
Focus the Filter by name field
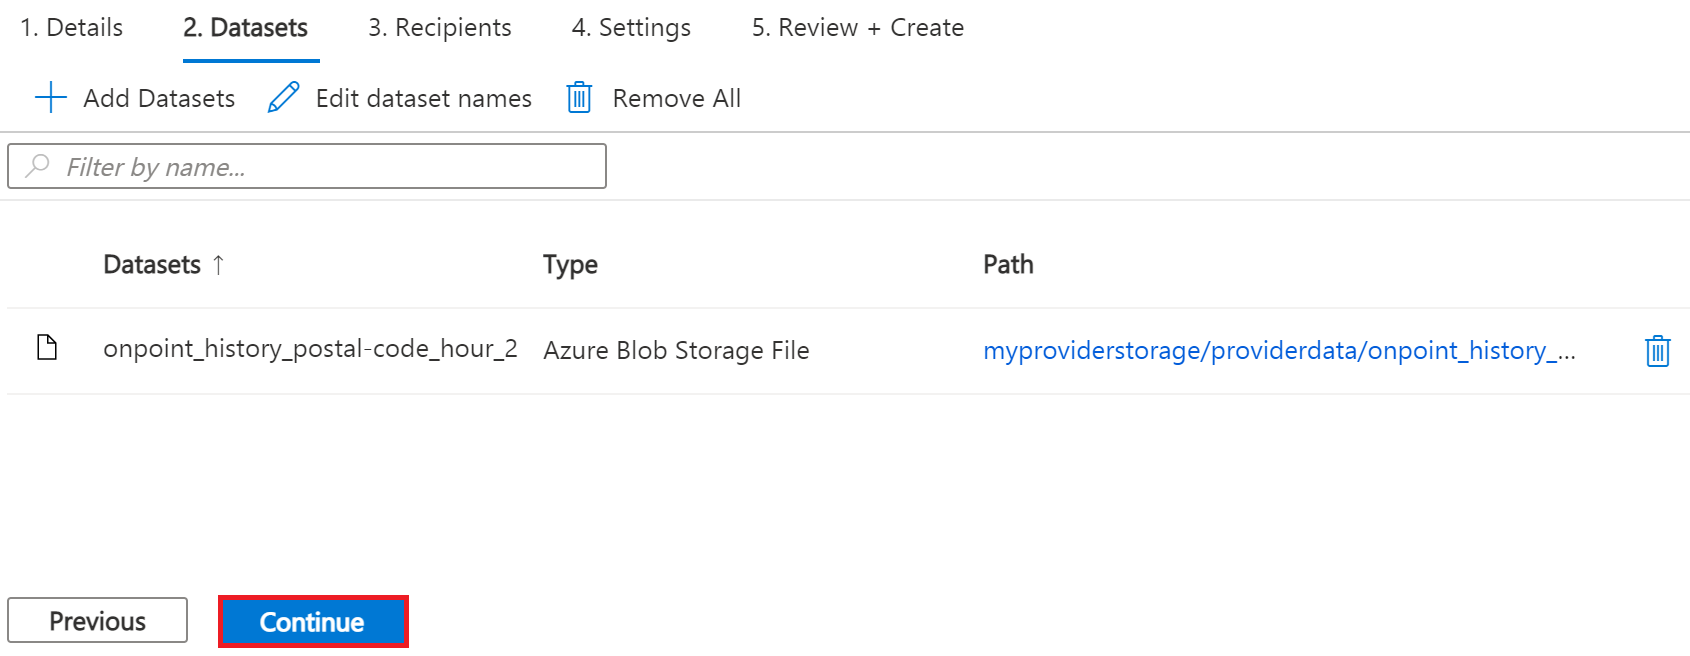coord(320,166)
